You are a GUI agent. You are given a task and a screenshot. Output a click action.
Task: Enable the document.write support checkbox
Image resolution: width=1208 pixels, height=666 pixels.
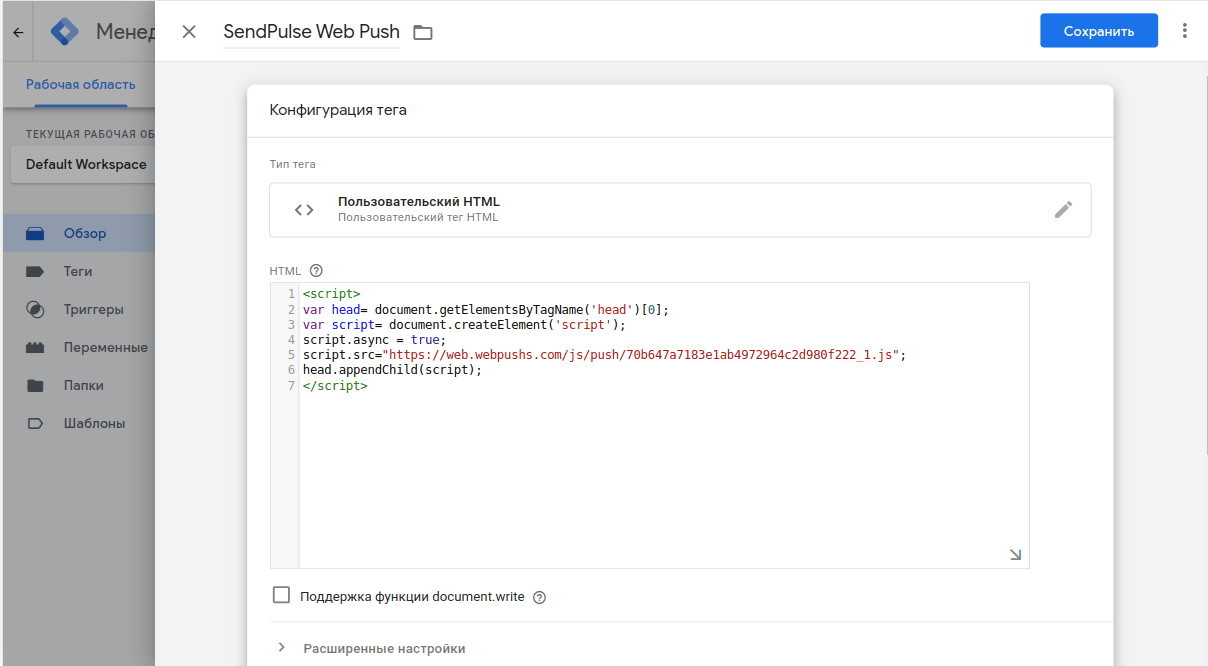tap(281, 596)
